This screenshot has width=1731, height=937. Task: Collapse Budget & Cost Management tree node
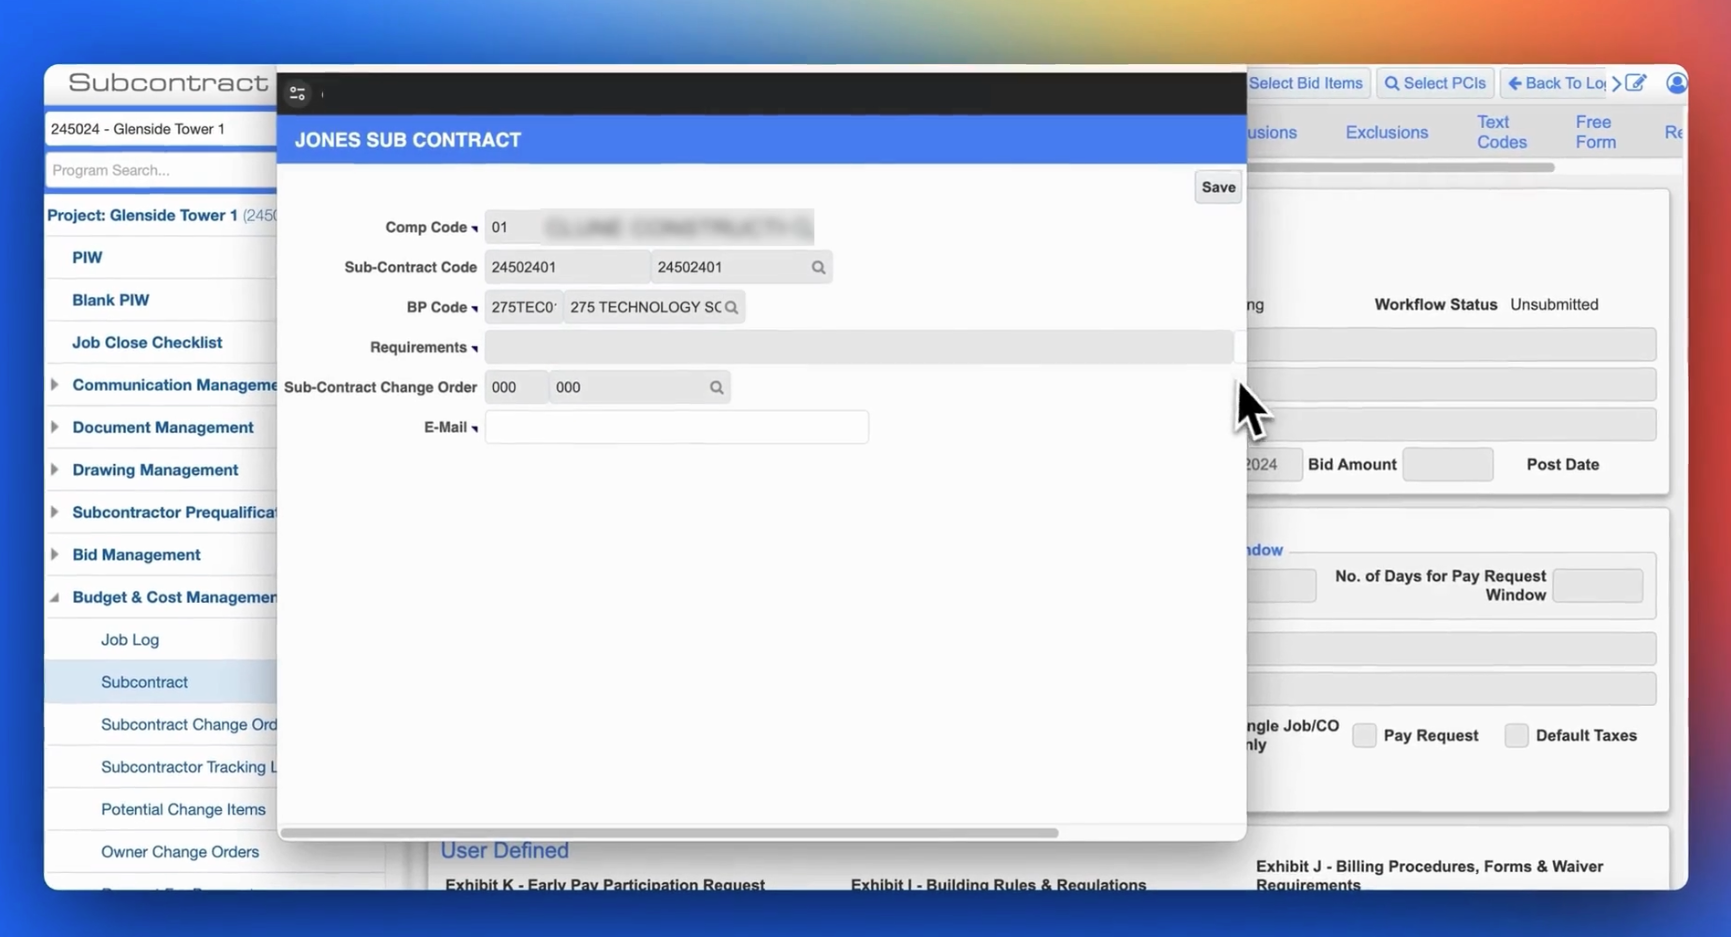point(54,597)
